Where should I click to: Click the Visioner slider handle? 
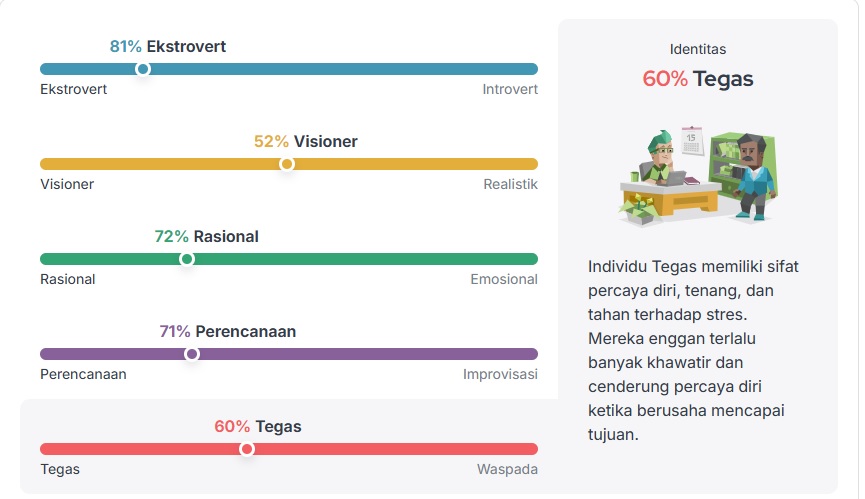coord(287,164)
